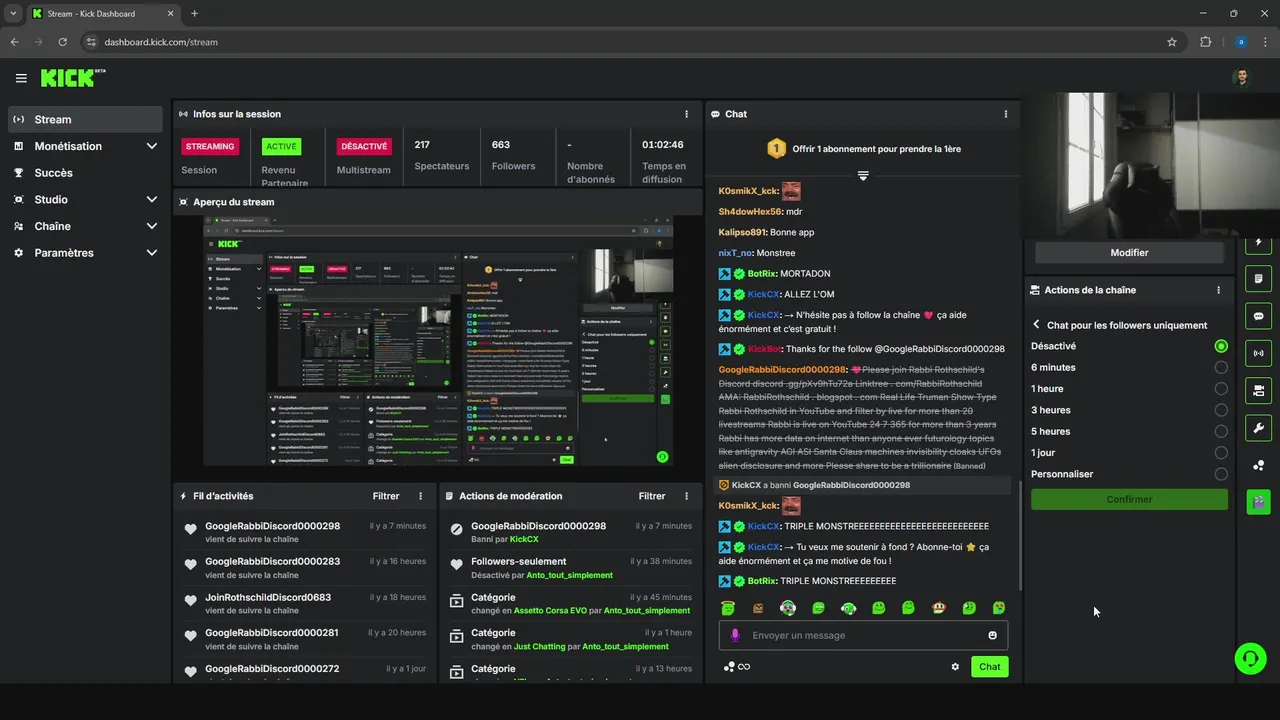
Task: Select the Désactivé radio option
Action: click(x=1221, y=346)
